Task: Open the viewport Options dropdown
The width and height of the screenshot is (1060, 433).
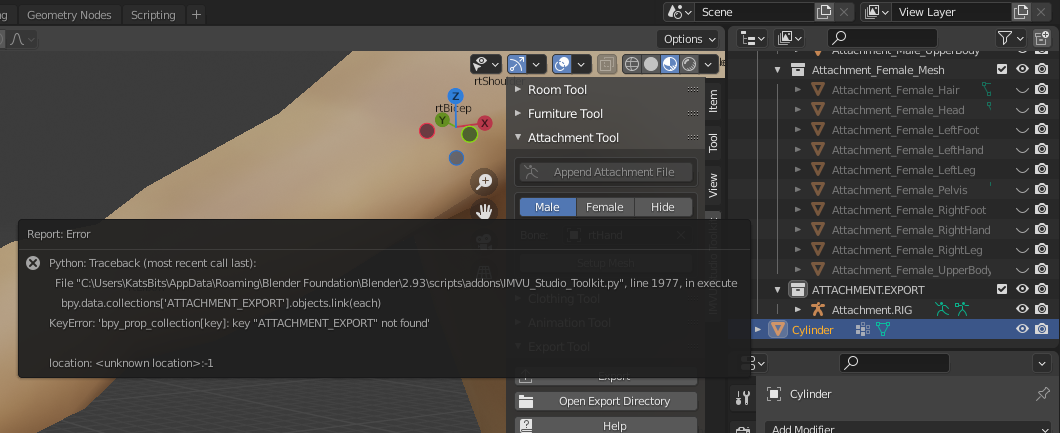Action: tap(689, 39)
